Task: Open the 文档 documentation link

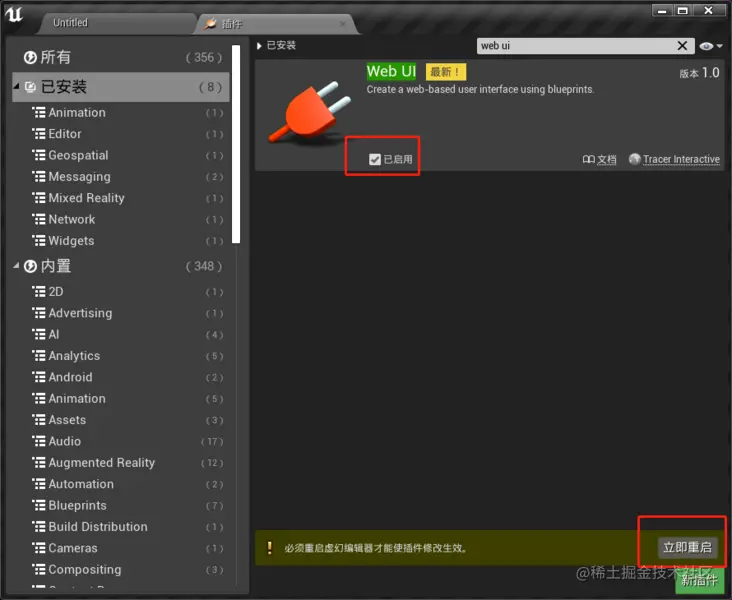Action: (x=607, y=160)
